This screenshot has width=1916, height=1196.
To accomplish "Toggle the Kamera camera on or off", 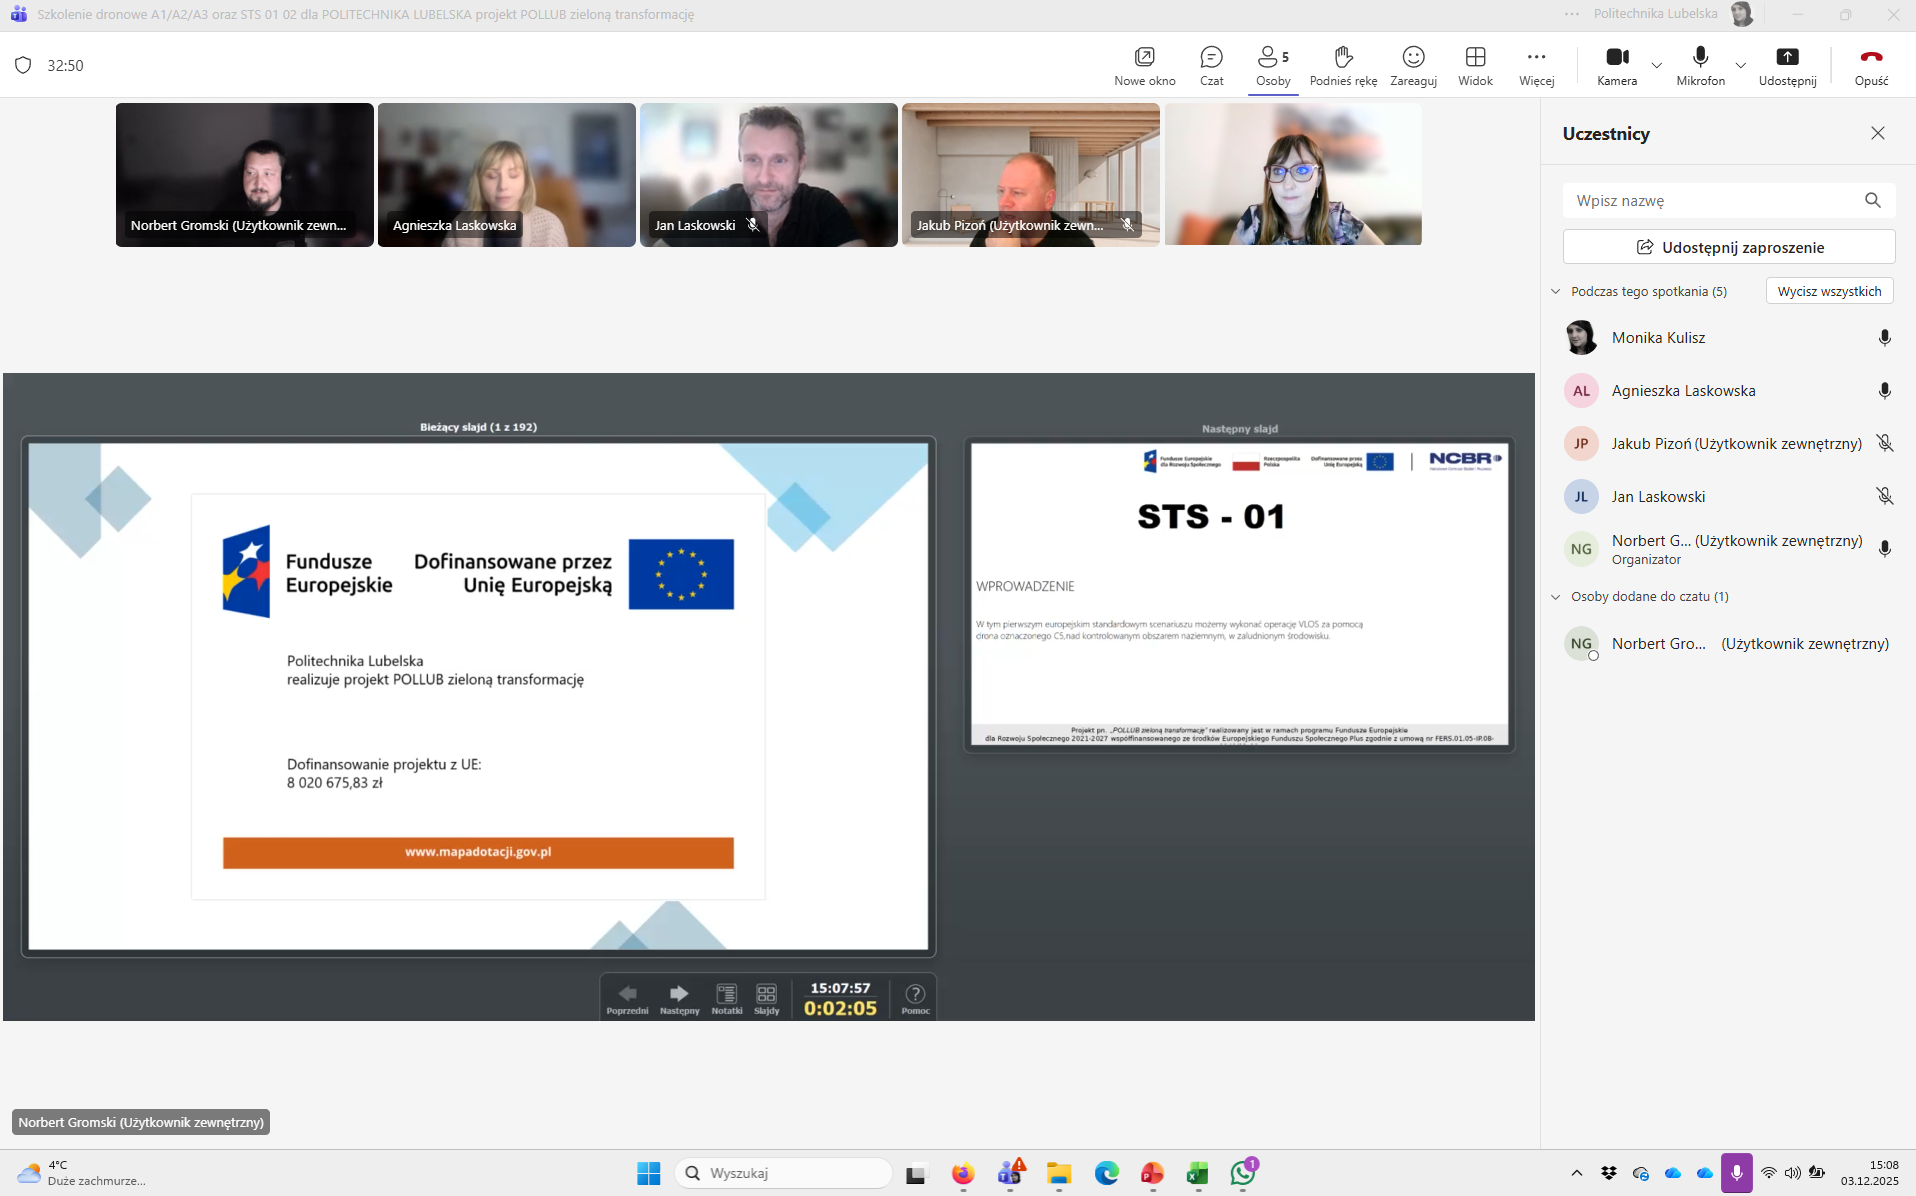I will [1616, 66].
